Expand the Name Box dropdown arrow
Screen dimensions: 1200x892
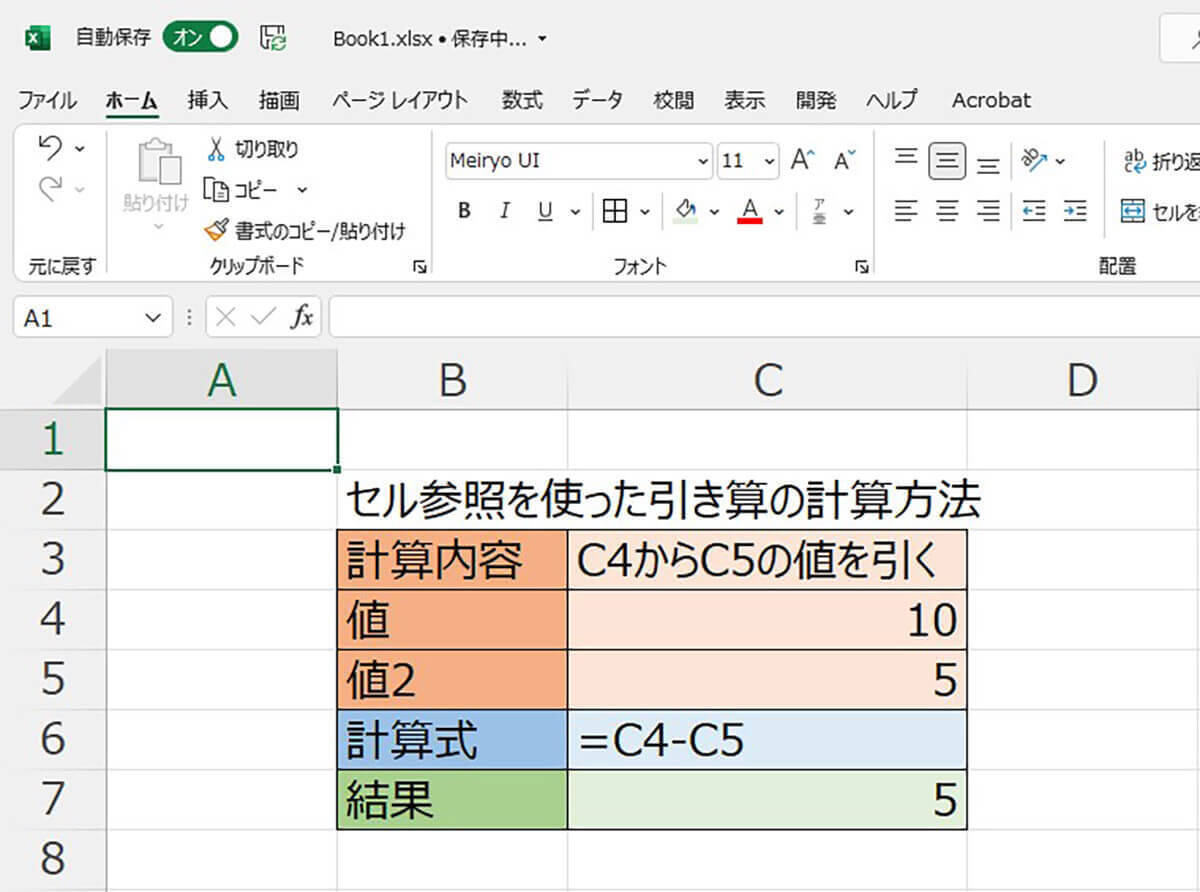pyautogui.click(x=152, y=318)
